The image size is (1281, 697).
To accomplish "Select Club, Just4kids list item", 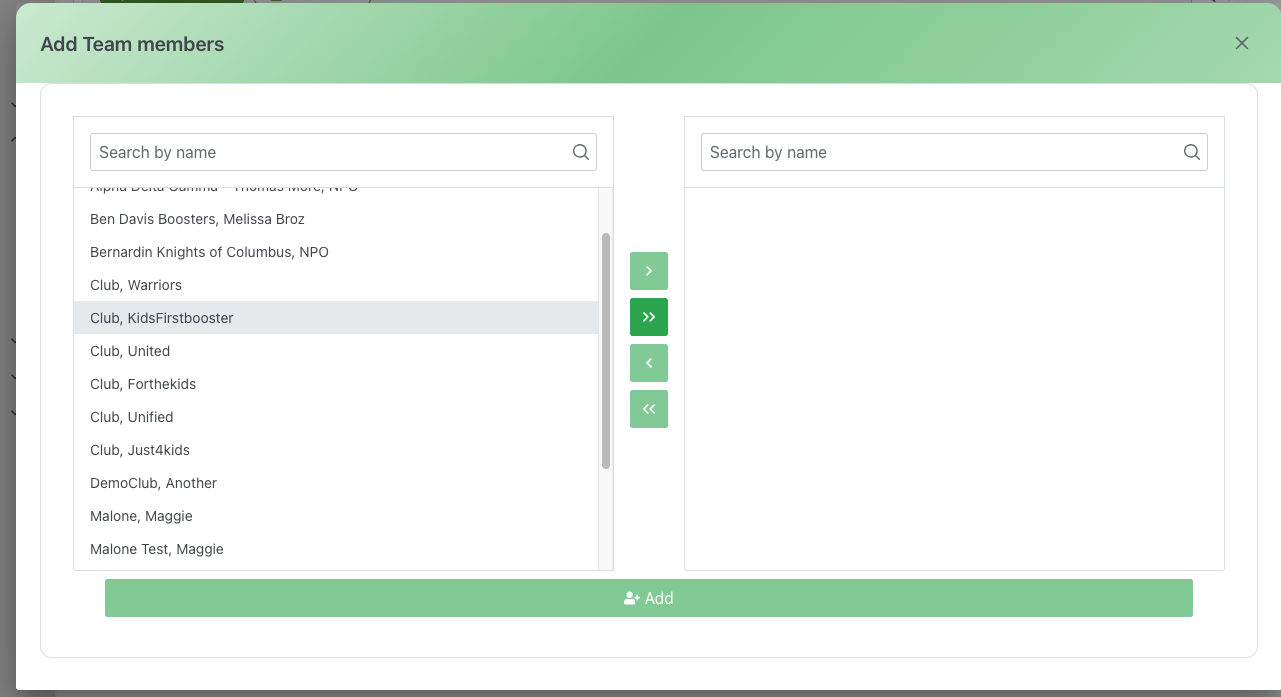I will coord(140,450).
